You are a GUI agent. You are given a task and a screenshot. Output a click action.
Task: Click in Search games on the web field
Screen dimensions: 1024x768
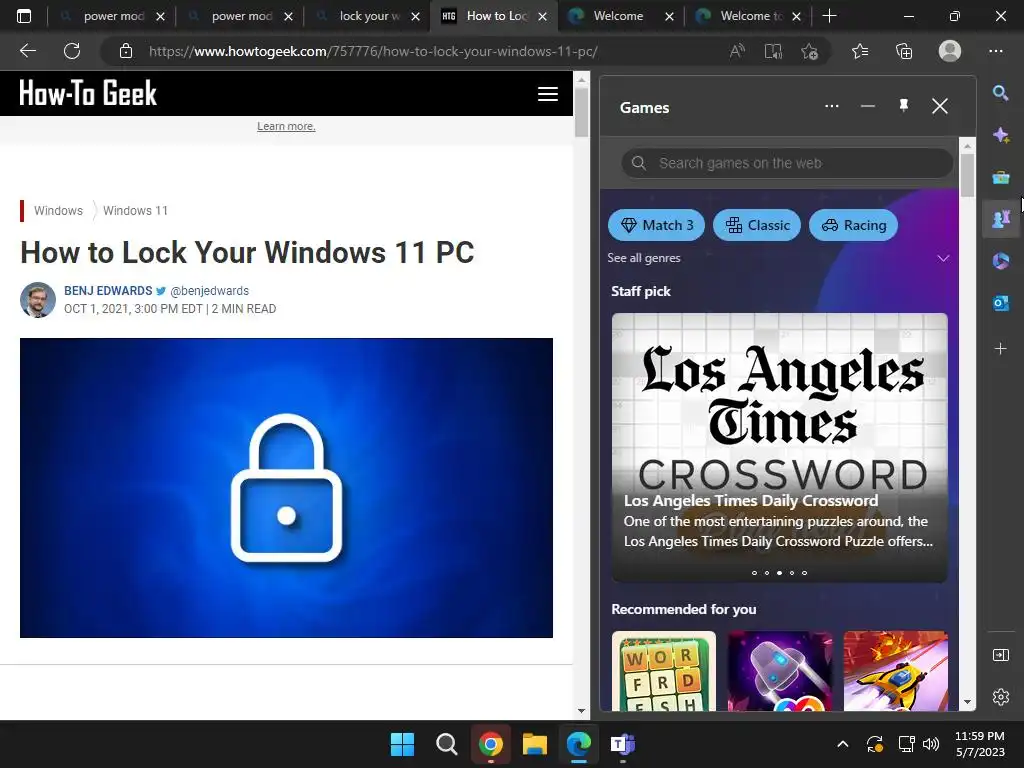click(x=787, y=163)
